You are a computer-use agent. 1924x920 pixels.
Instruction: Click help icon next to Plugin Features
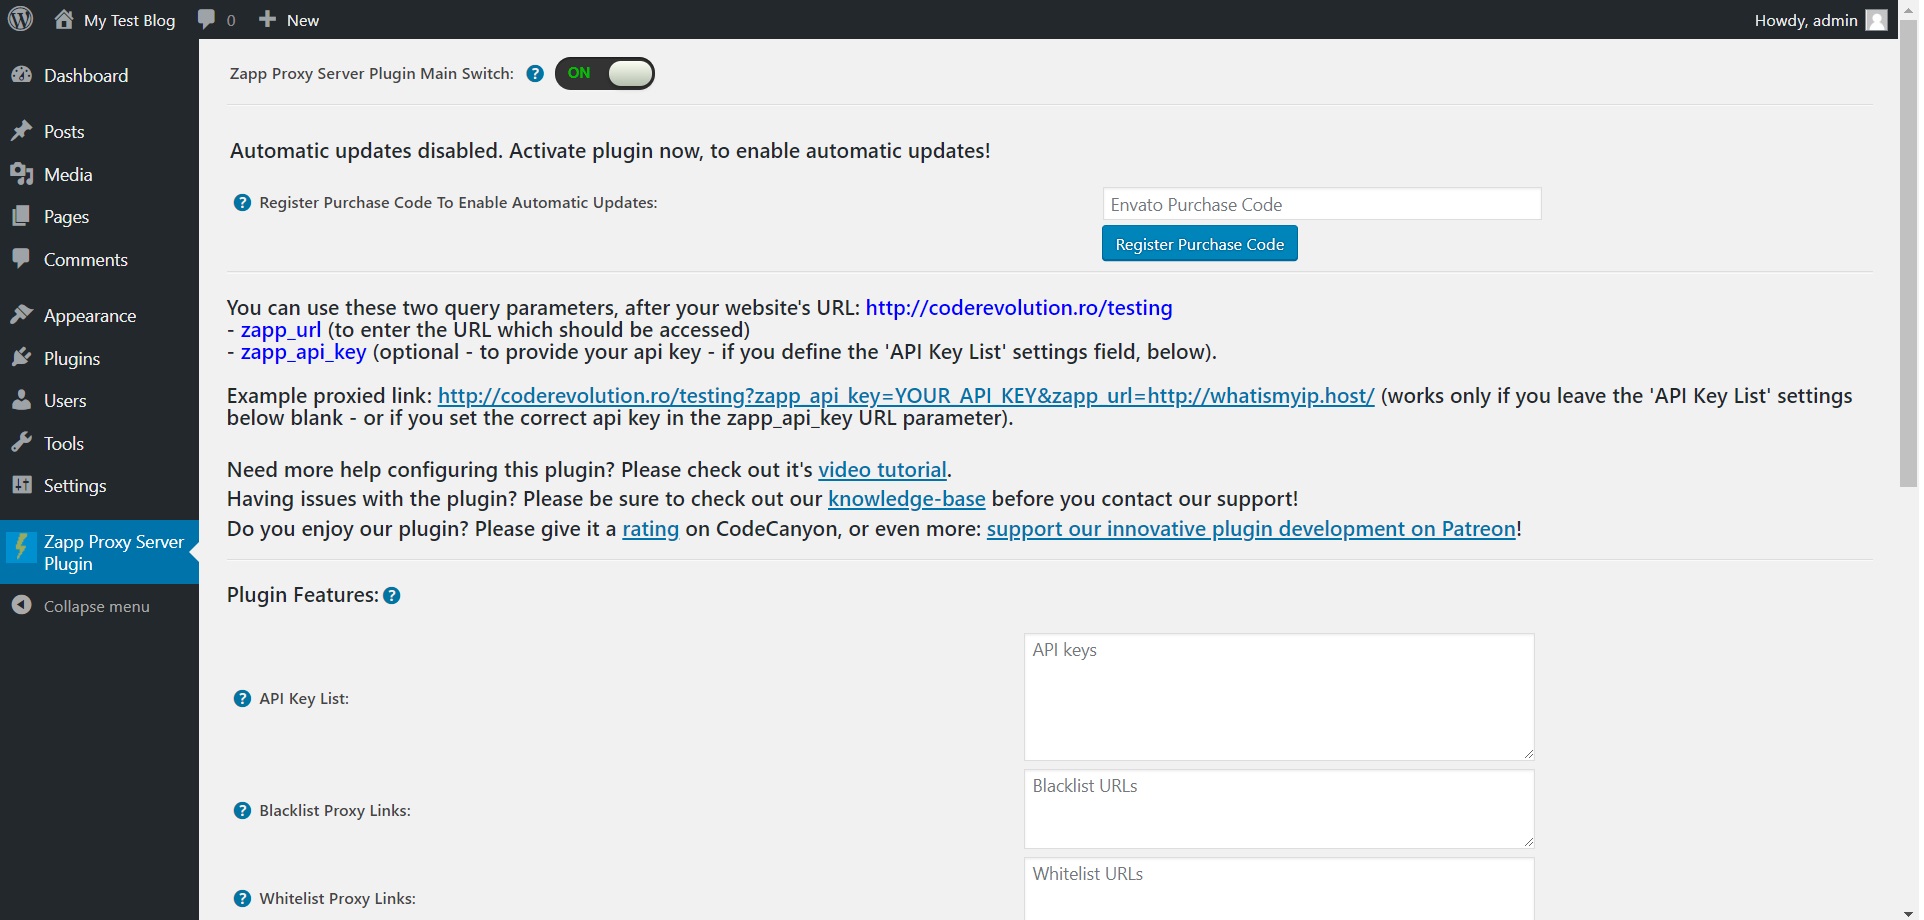(x=392, y=595)
